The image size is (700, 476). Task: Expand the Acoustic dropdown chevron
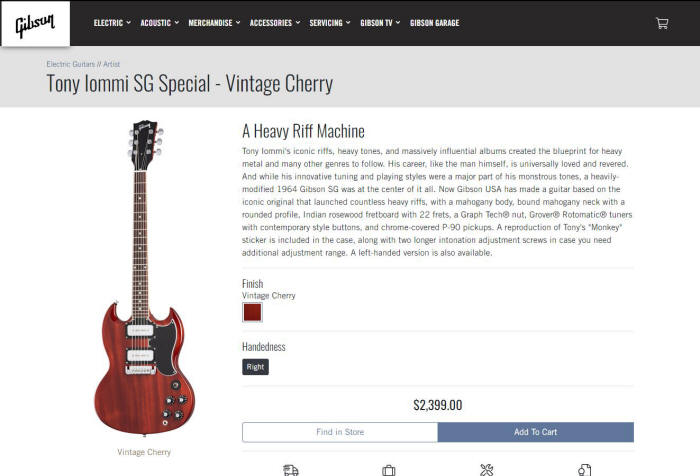[x=177, y=22]
